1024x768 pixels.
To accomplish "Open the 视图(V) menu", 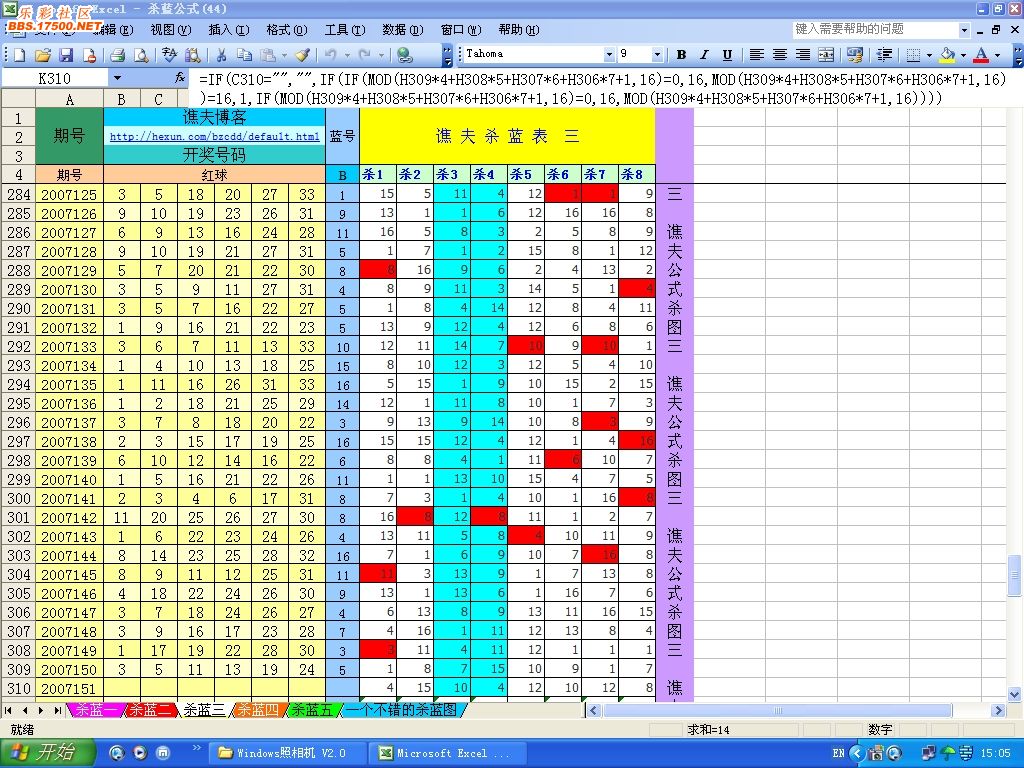I will tap(170, 30).
